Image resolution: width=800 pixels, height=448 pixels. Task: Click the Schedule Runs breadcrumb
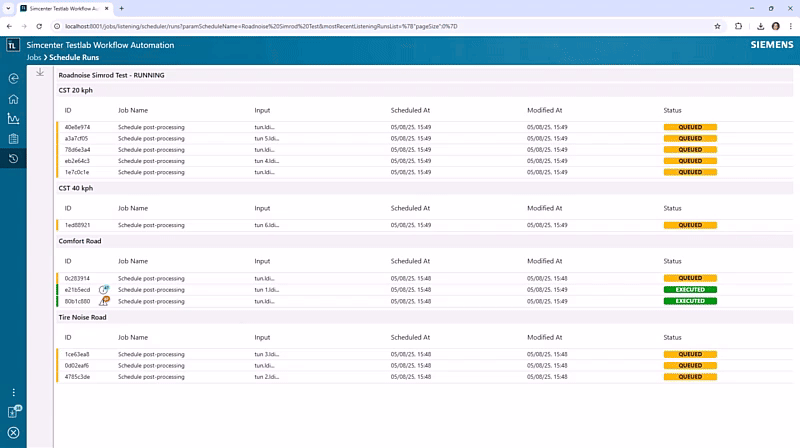click(74, 57)
